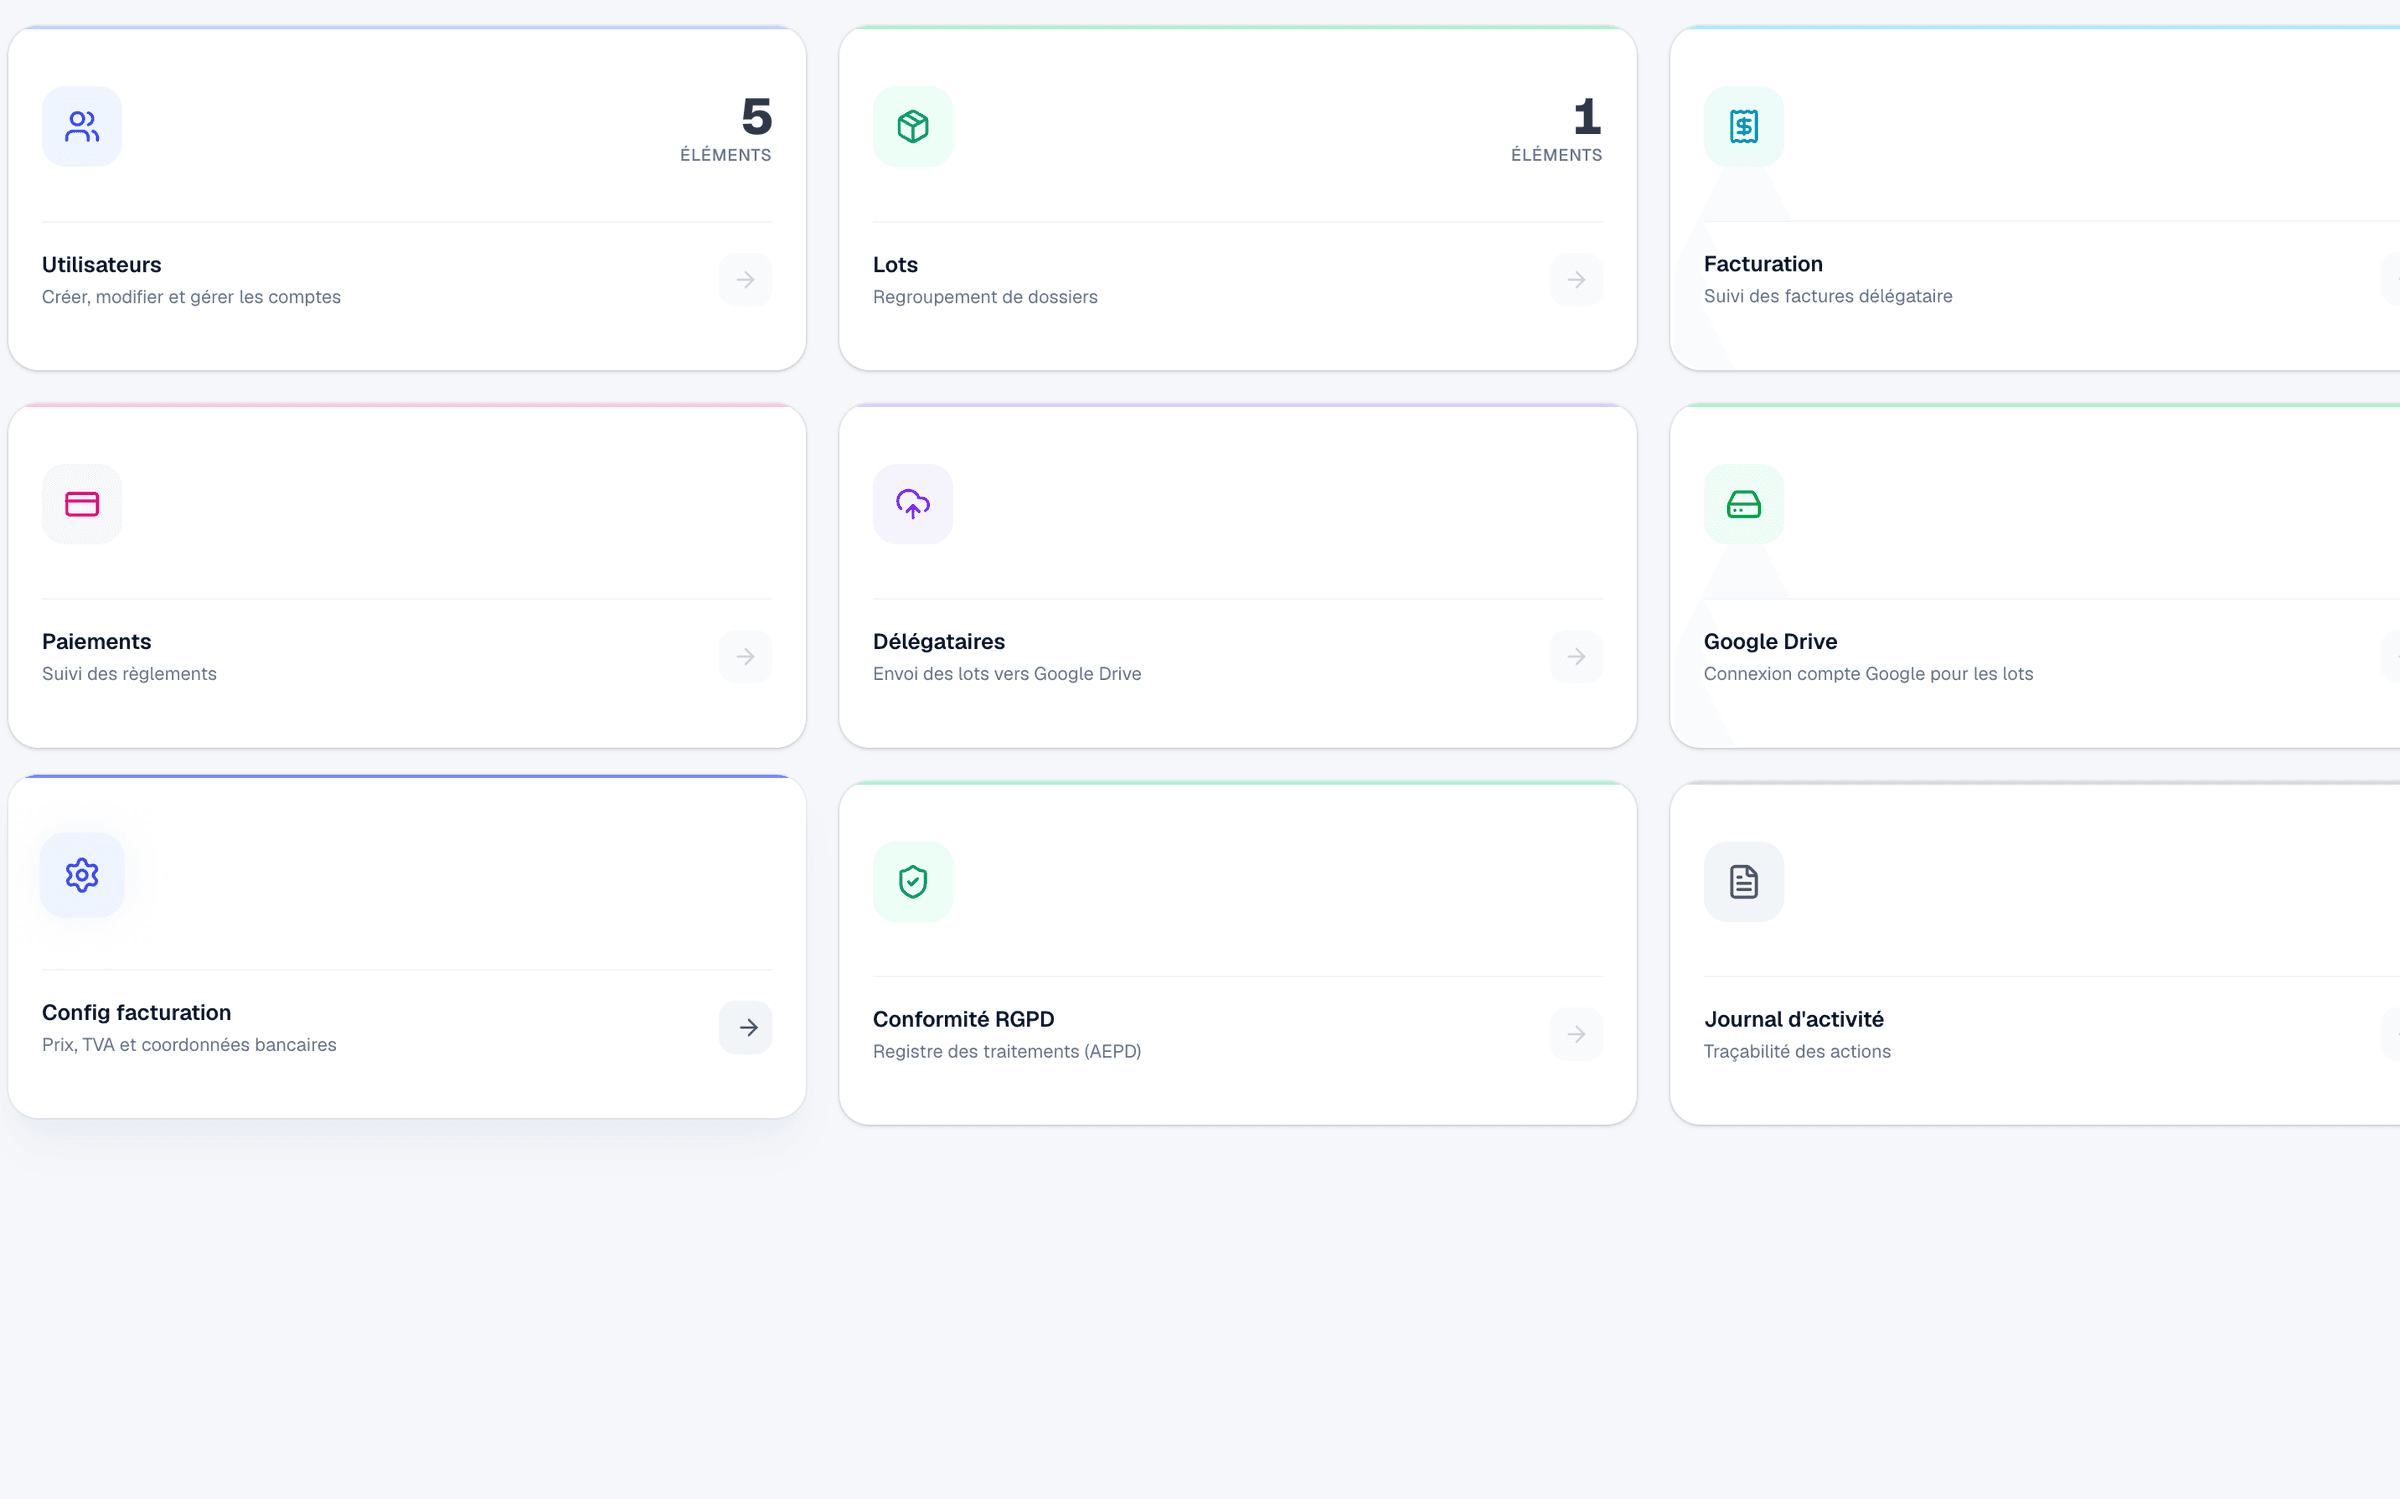Open Délégataires using the arrow button
2400x1499 pixels.
pos(1576,656)
